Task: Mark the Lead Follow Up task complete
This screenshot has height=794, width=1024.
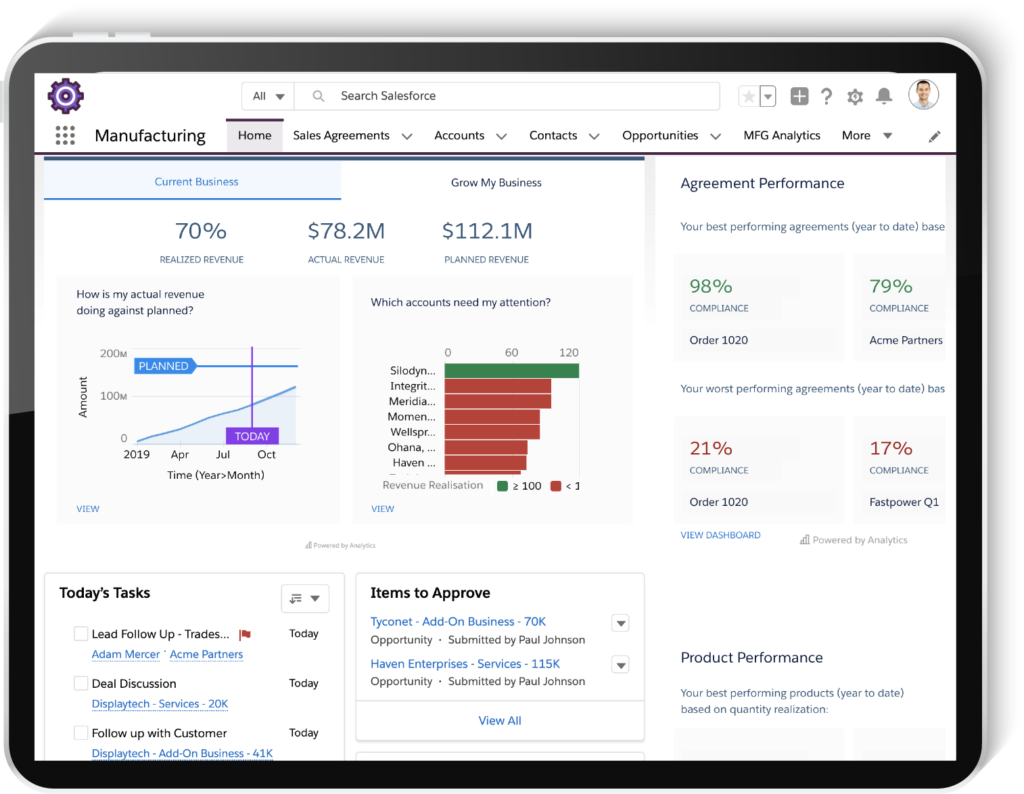Action: pos(80,633)
